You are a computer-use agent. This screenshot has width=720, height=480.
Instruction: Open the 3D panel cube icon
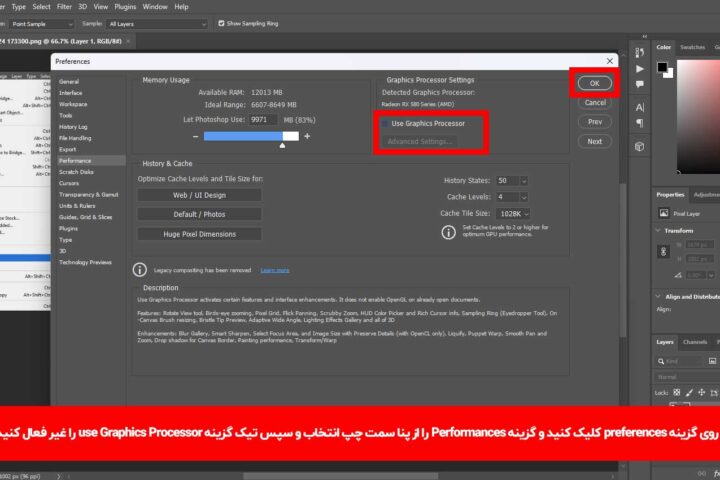point(639,147)
